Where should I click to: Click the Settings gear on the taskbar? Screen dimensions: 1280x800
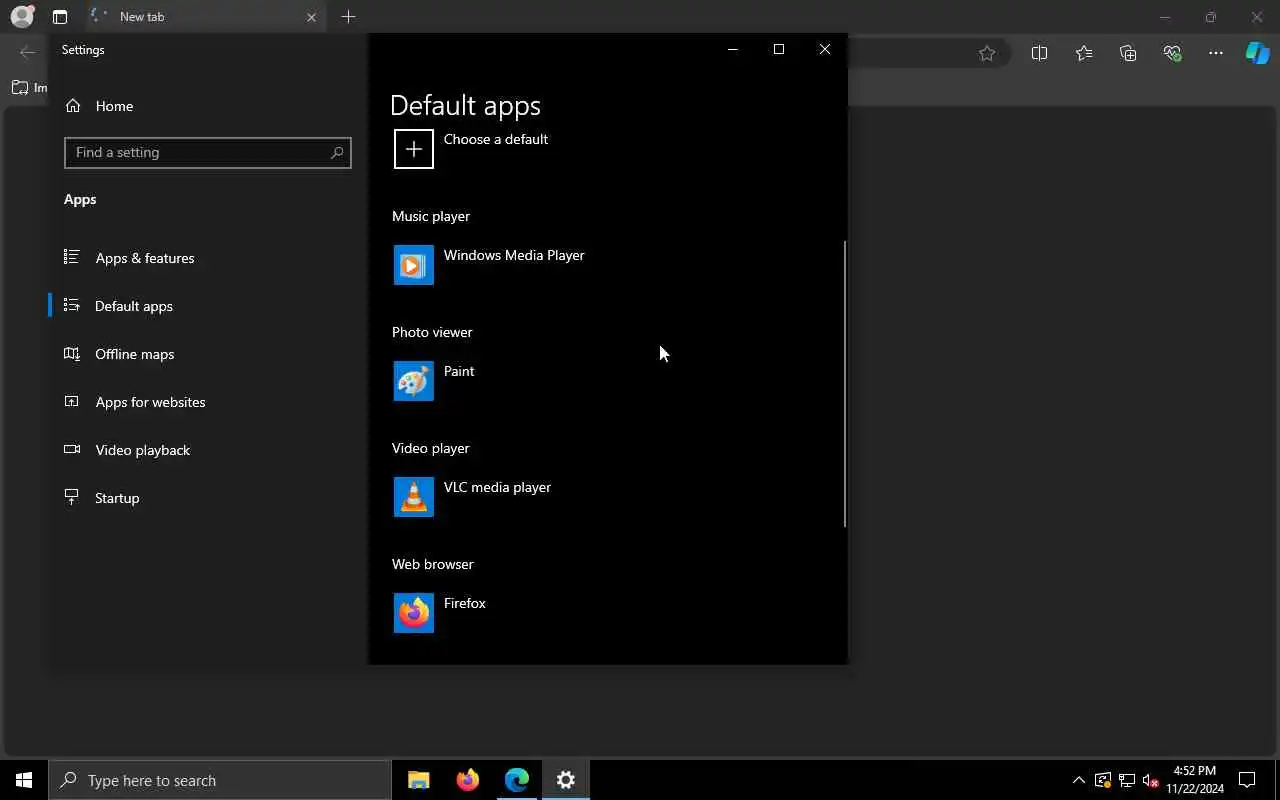pos(566,780)
